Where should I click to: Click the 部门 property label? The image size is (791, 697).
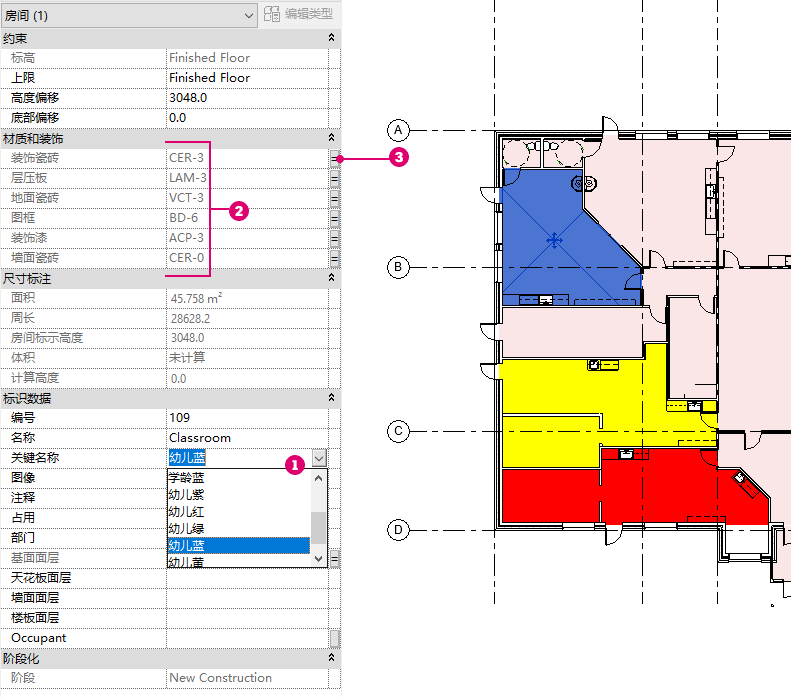23,538
